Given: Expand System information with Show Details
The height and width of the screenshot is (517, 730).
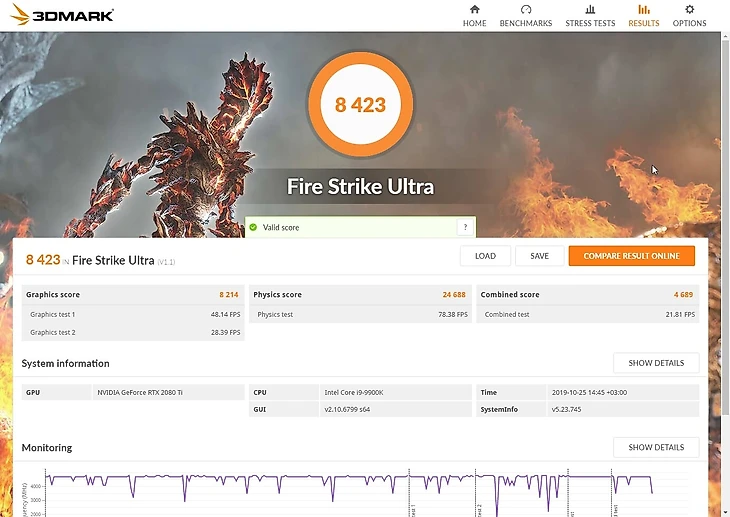Looking at the screenshot, I should pos(656,363).
